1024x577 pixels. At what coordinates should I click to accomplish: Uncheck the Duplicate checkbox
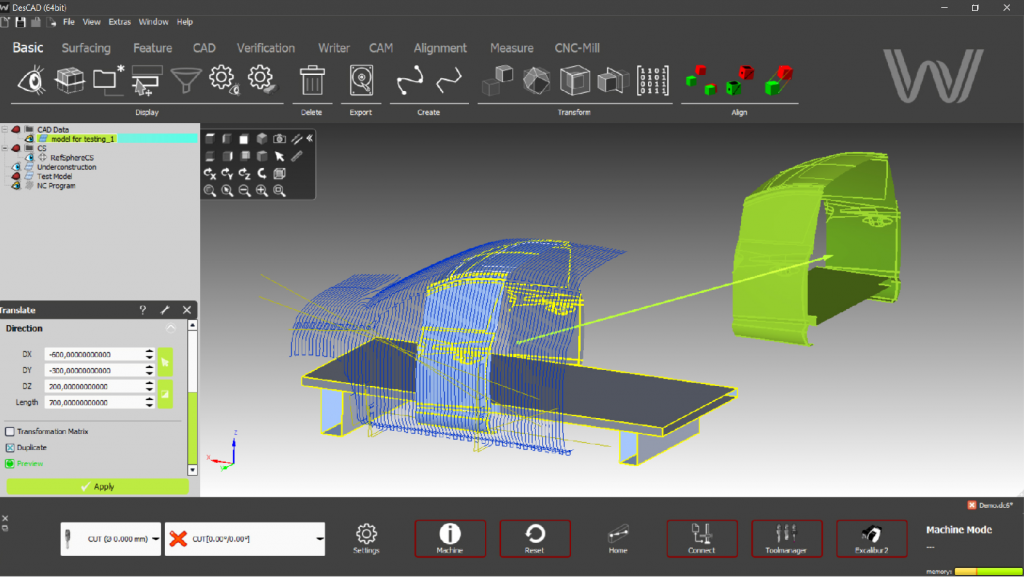(10, 447)
